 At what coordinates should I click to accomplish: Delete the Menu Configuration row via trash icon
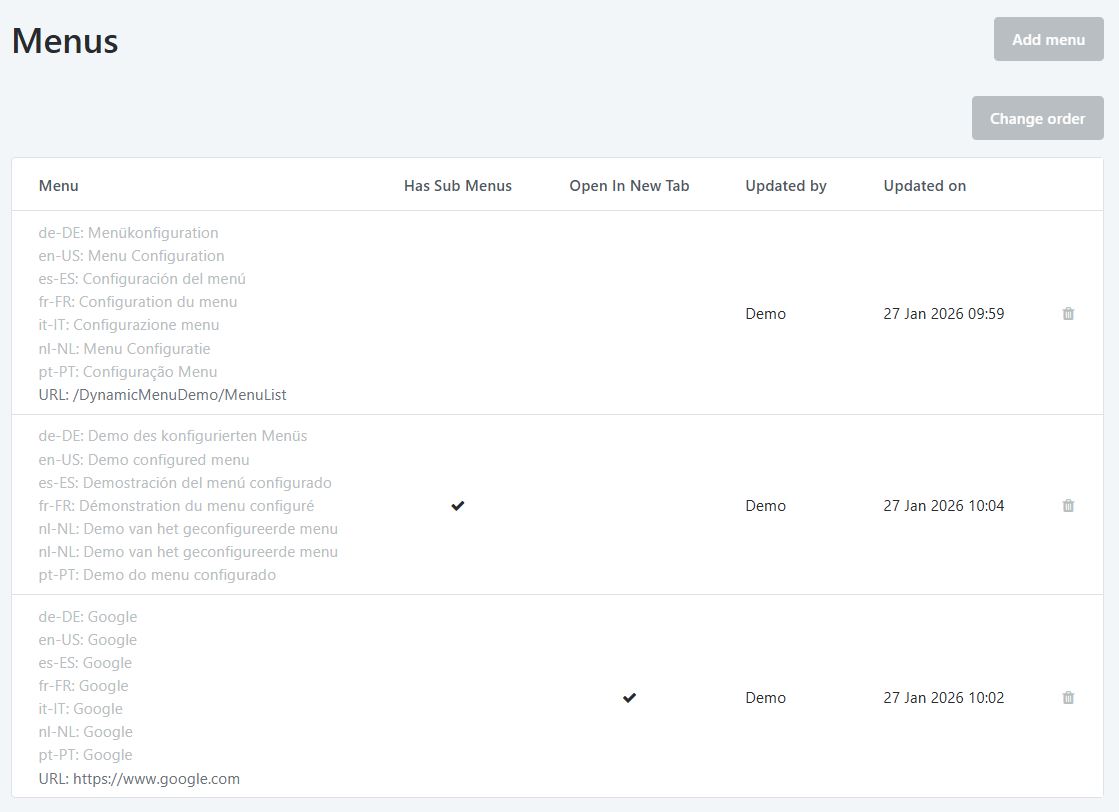point(1068,313)
